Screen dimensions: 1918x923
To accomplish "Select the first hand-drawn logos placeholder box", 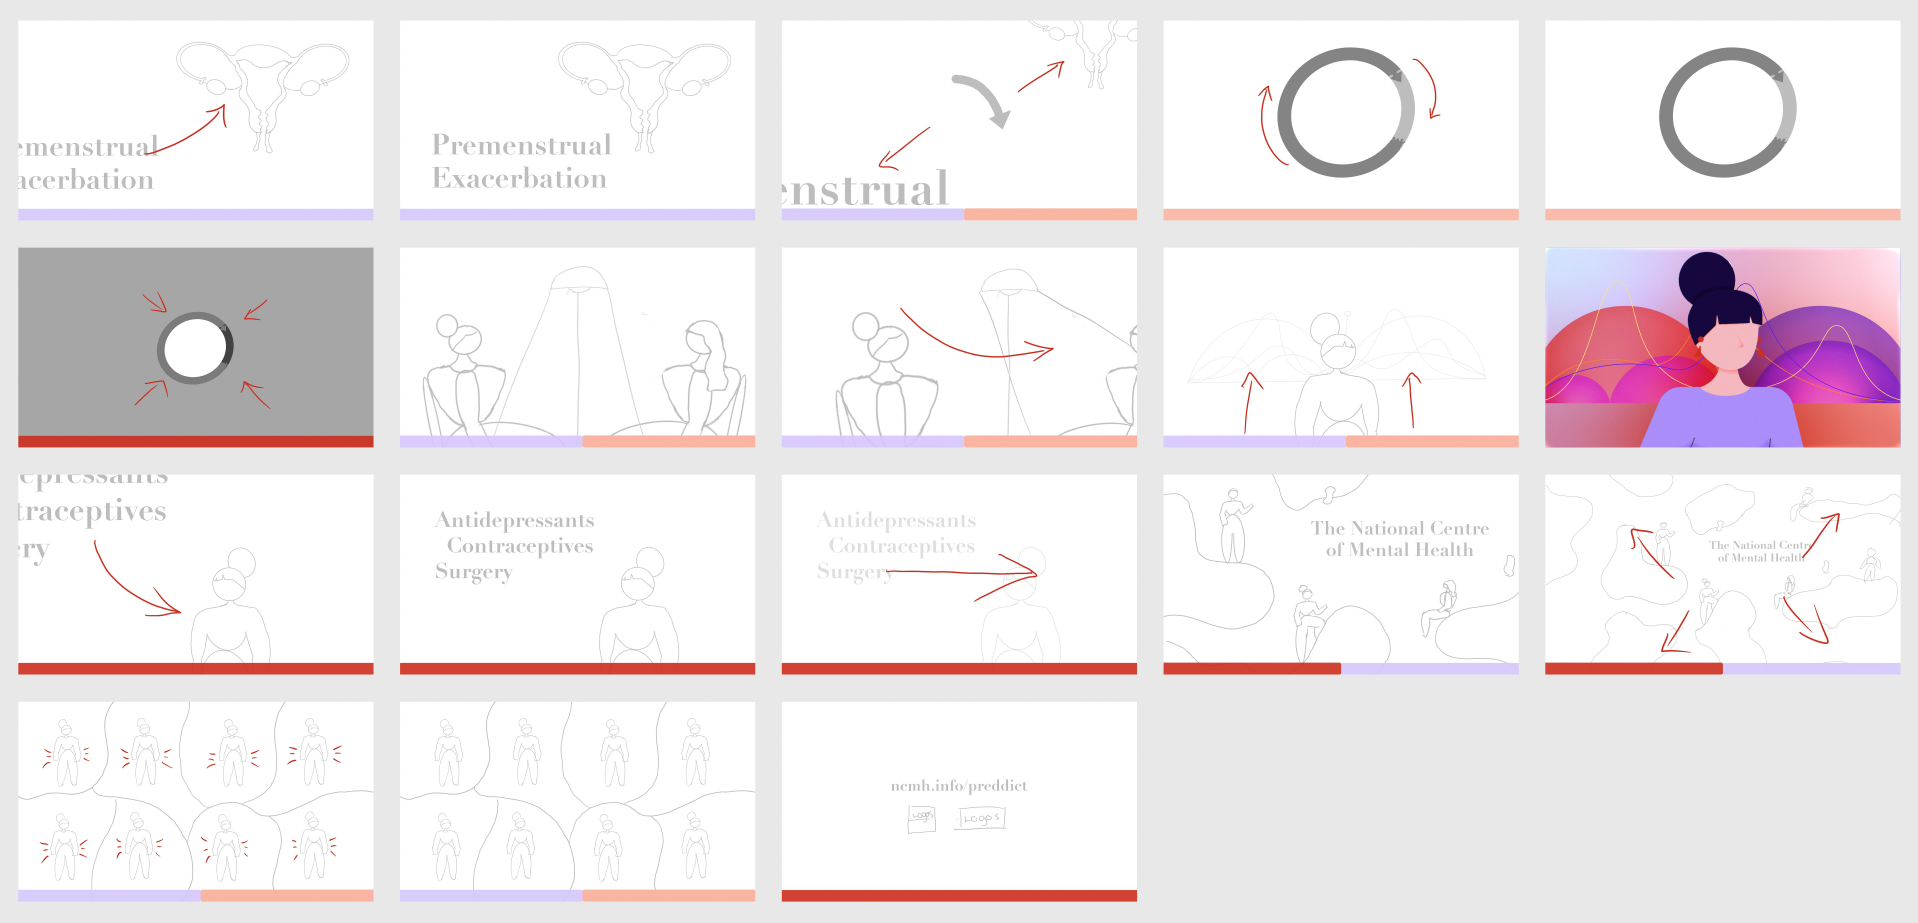I will coord(921,818).
